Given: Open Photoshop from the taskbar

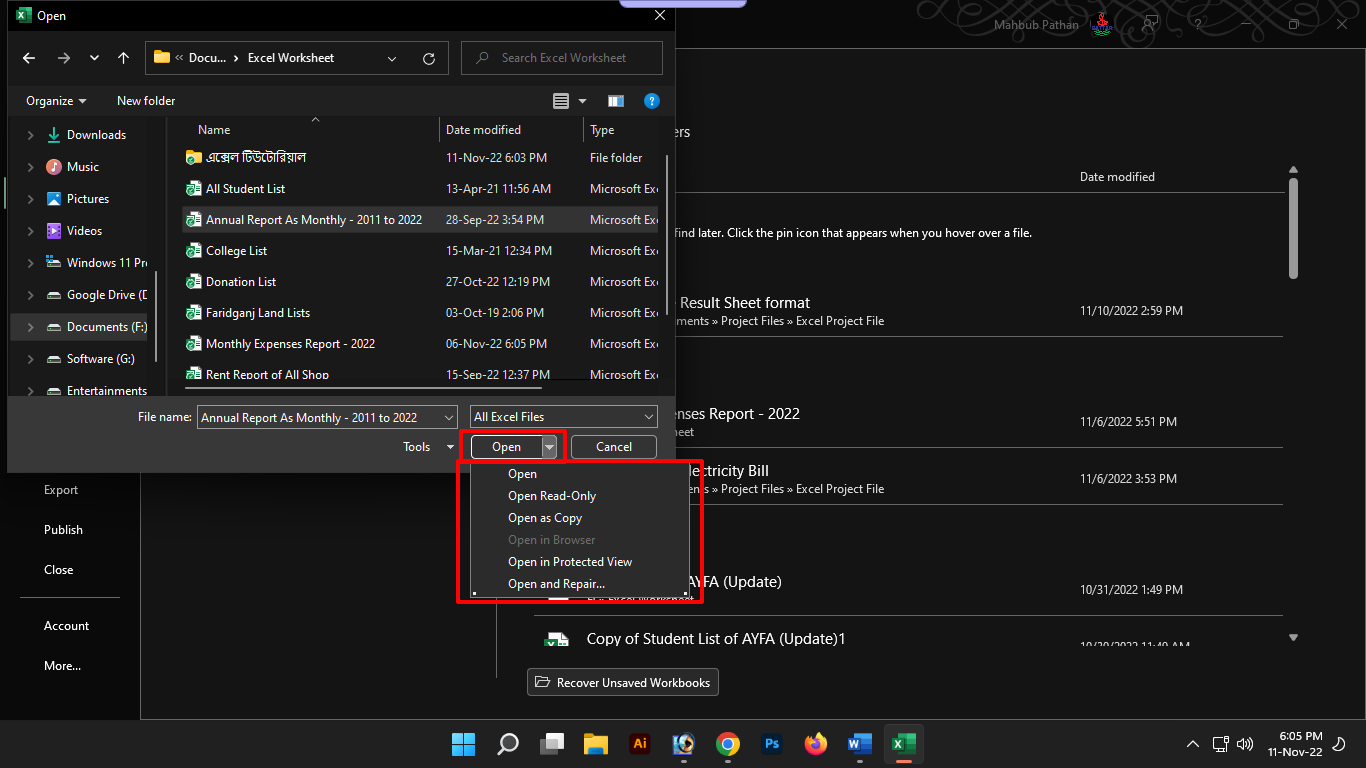Looking at the screenshot, I should click(x=771, y=744).
